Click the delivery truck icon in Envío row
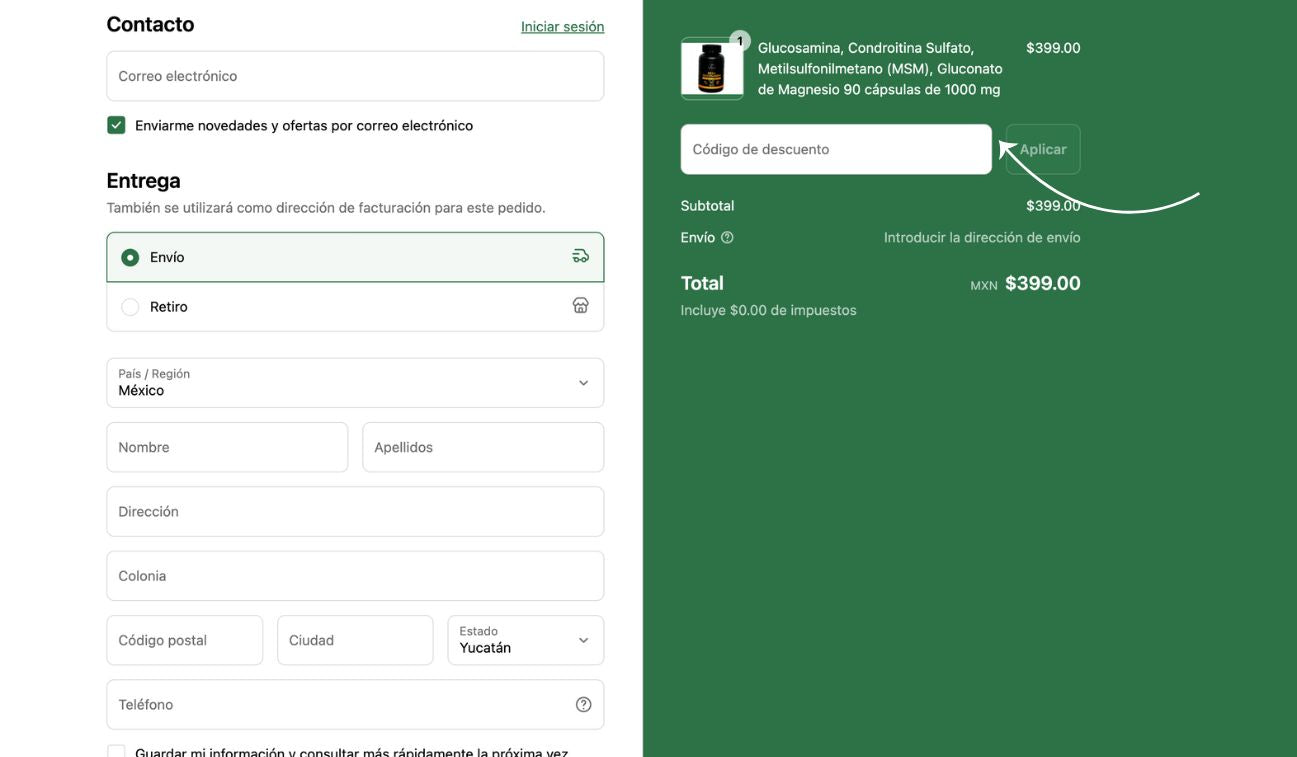 [580, 257]
